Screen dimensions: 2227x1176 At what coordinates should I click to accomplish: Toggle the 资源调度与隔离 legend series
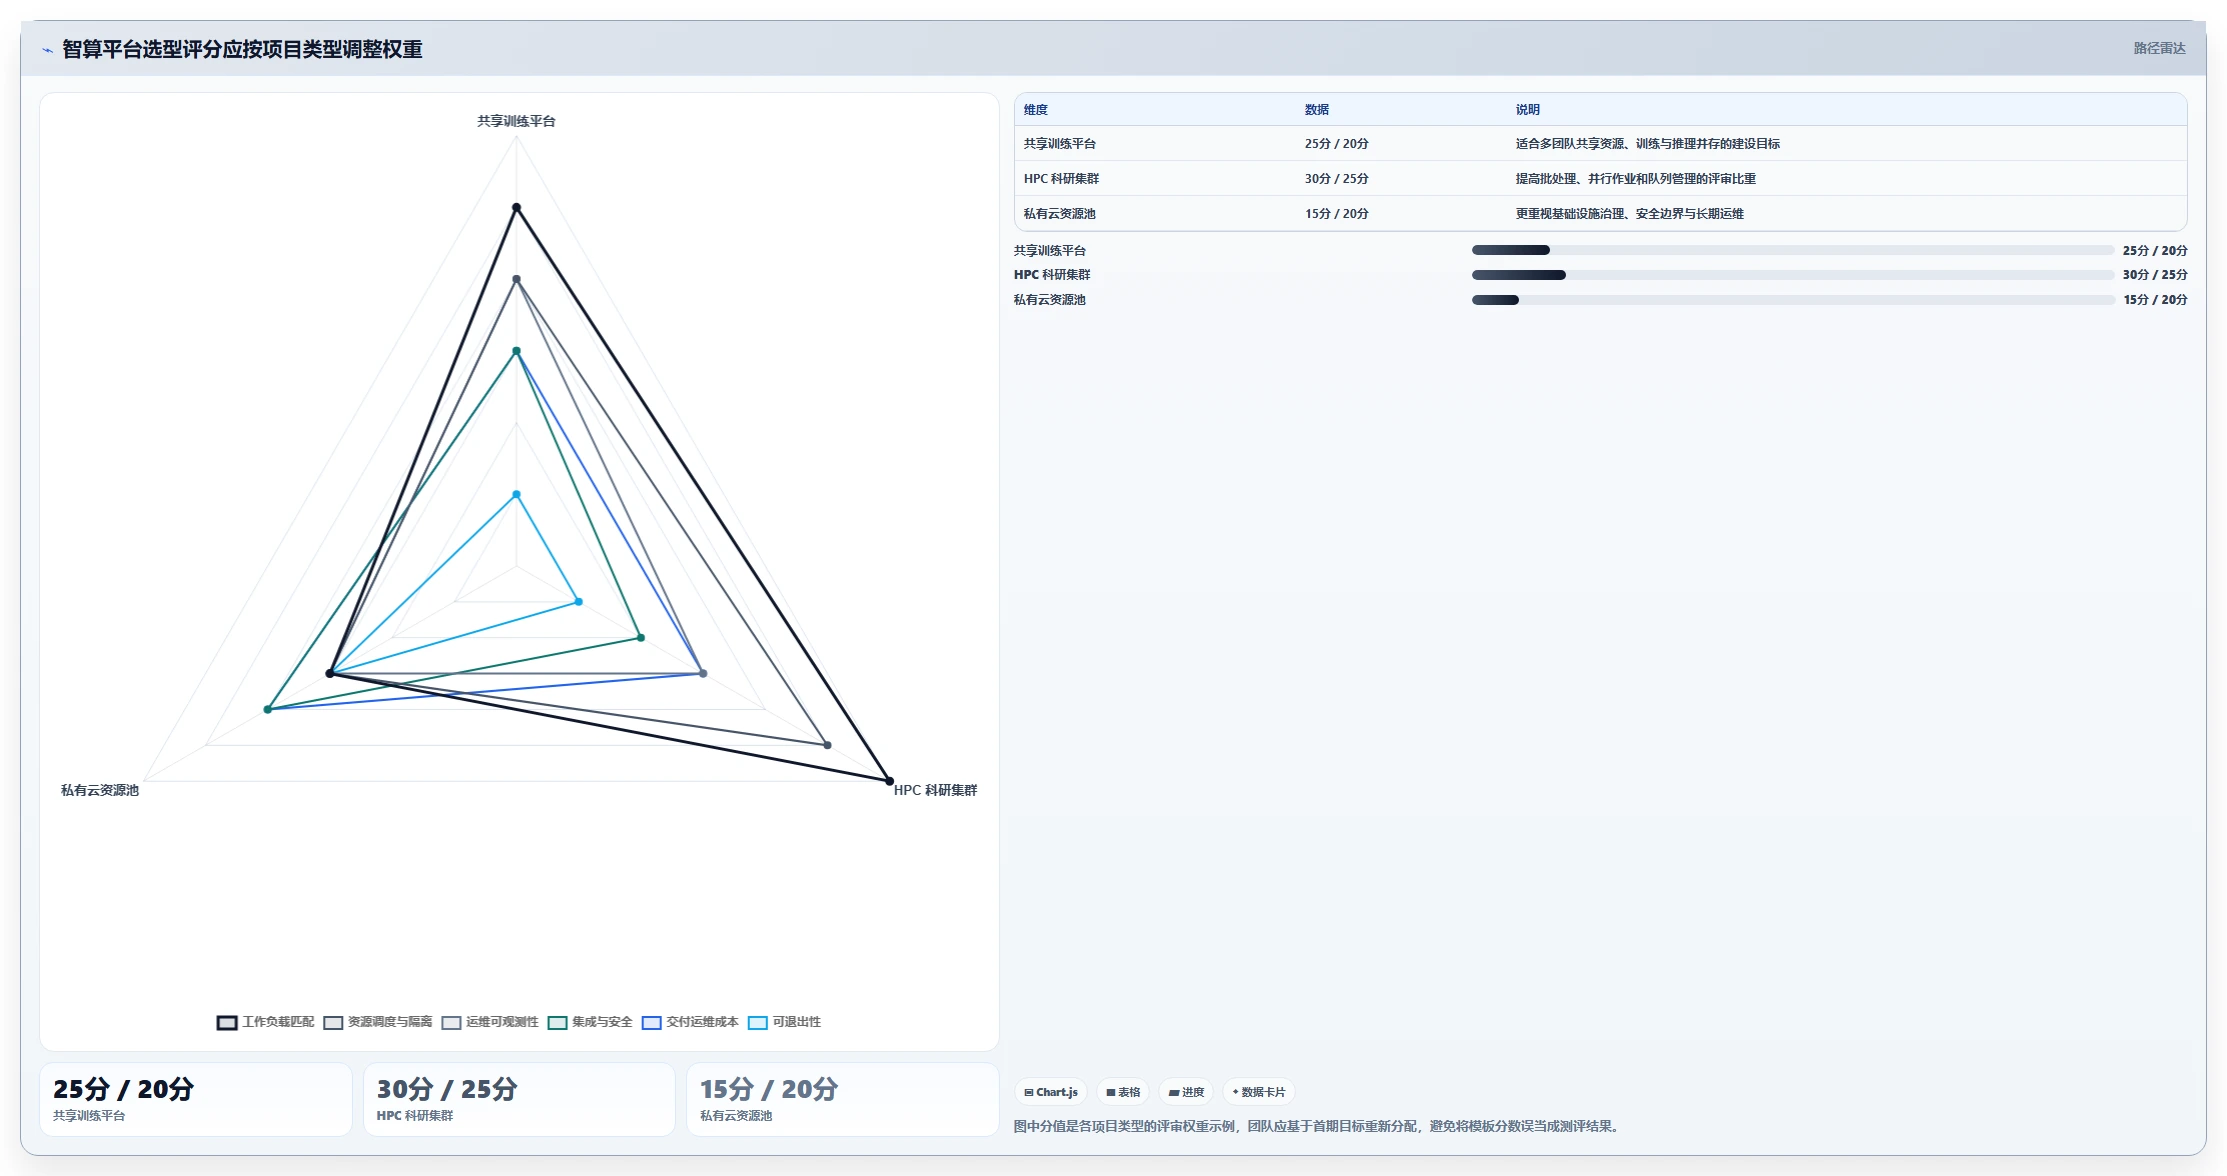378,1022
